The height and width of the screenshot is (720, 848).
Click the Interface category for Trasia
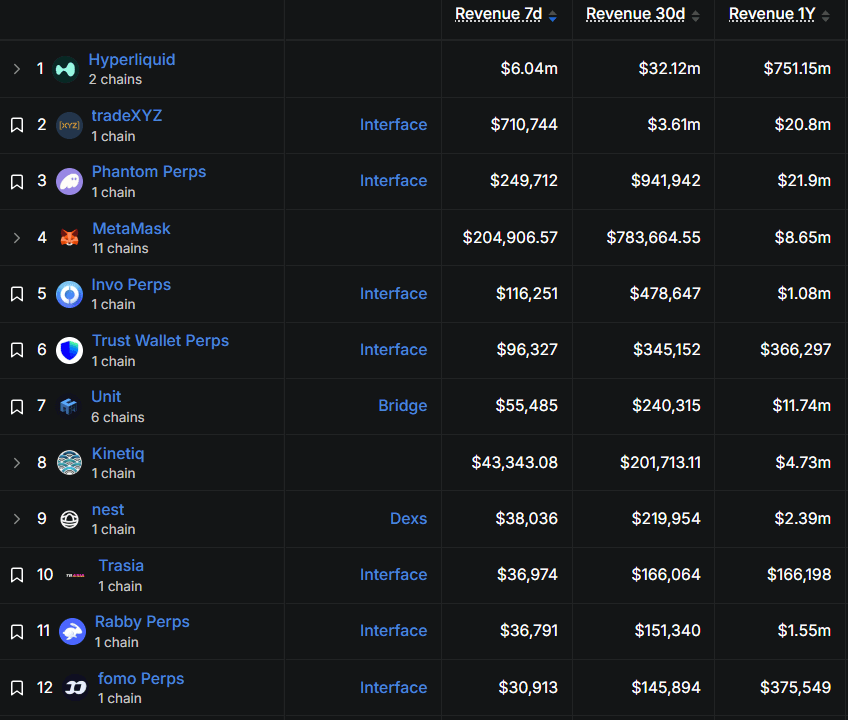pyautogui.click(x=394, y=574)
